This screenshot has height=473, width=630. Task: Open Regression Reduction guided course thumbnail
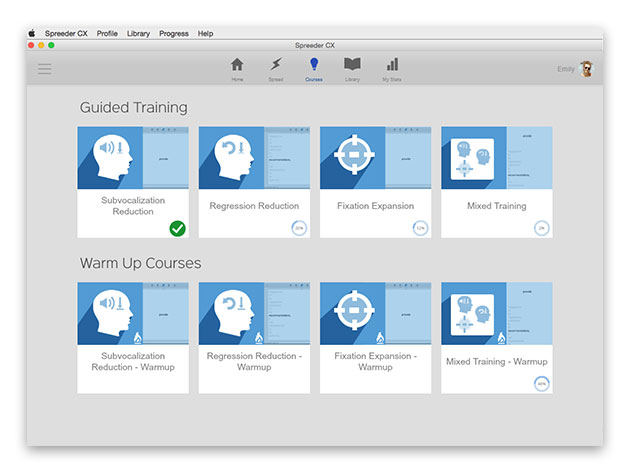tap(254, 158)
